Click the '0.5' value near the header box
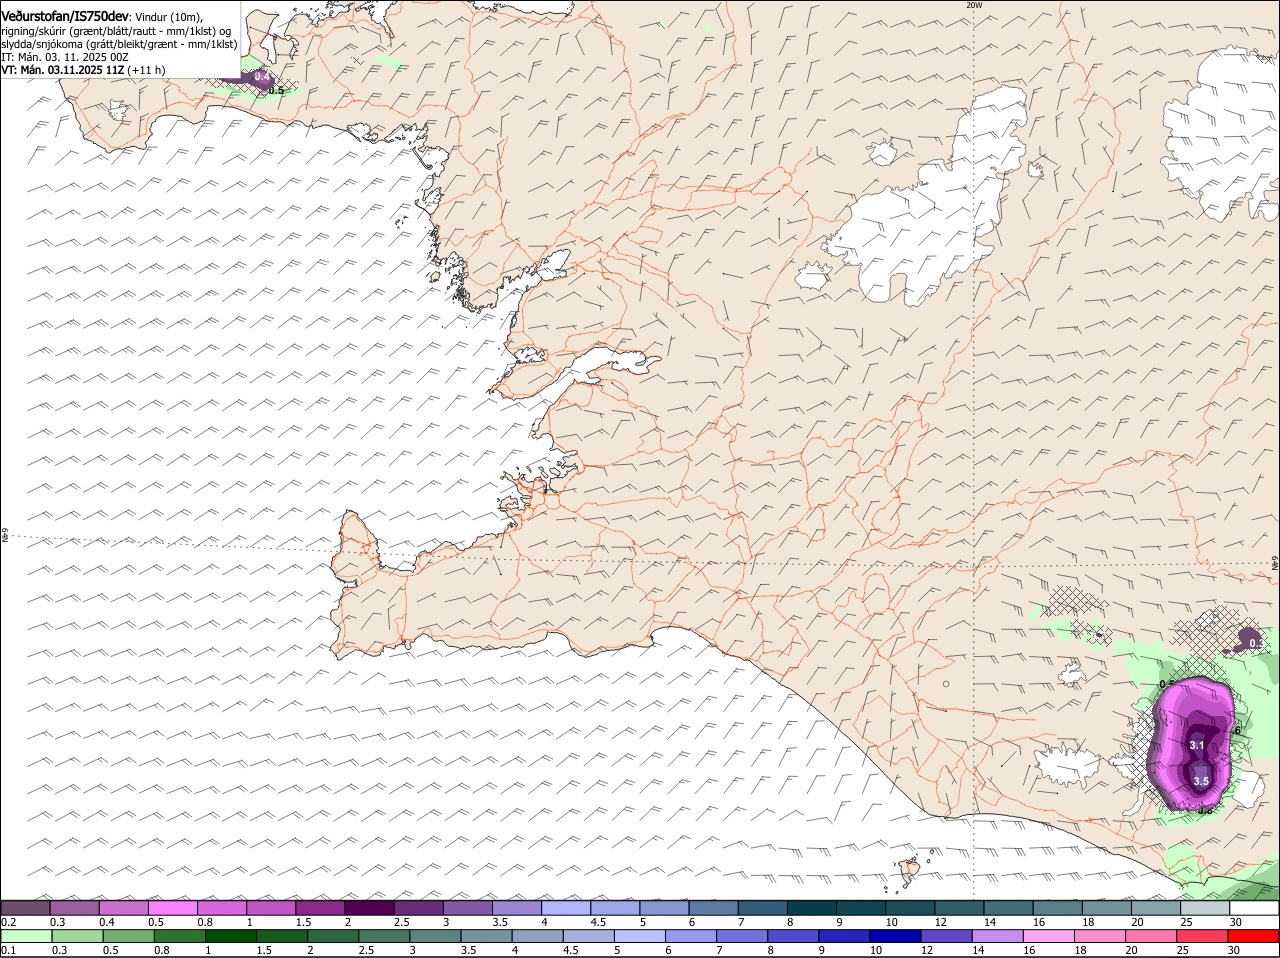 [277, 91]
